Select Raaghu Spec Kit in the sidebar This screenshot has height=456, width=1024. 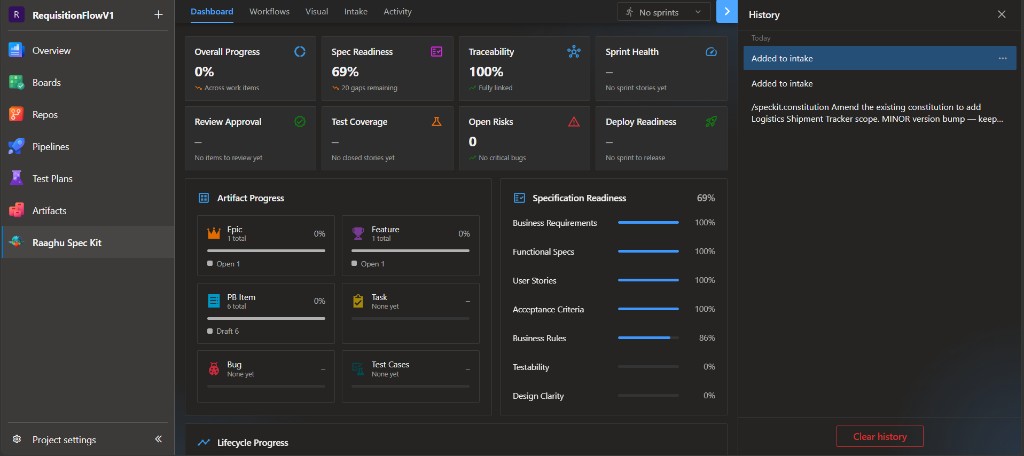tap(87, 242)
